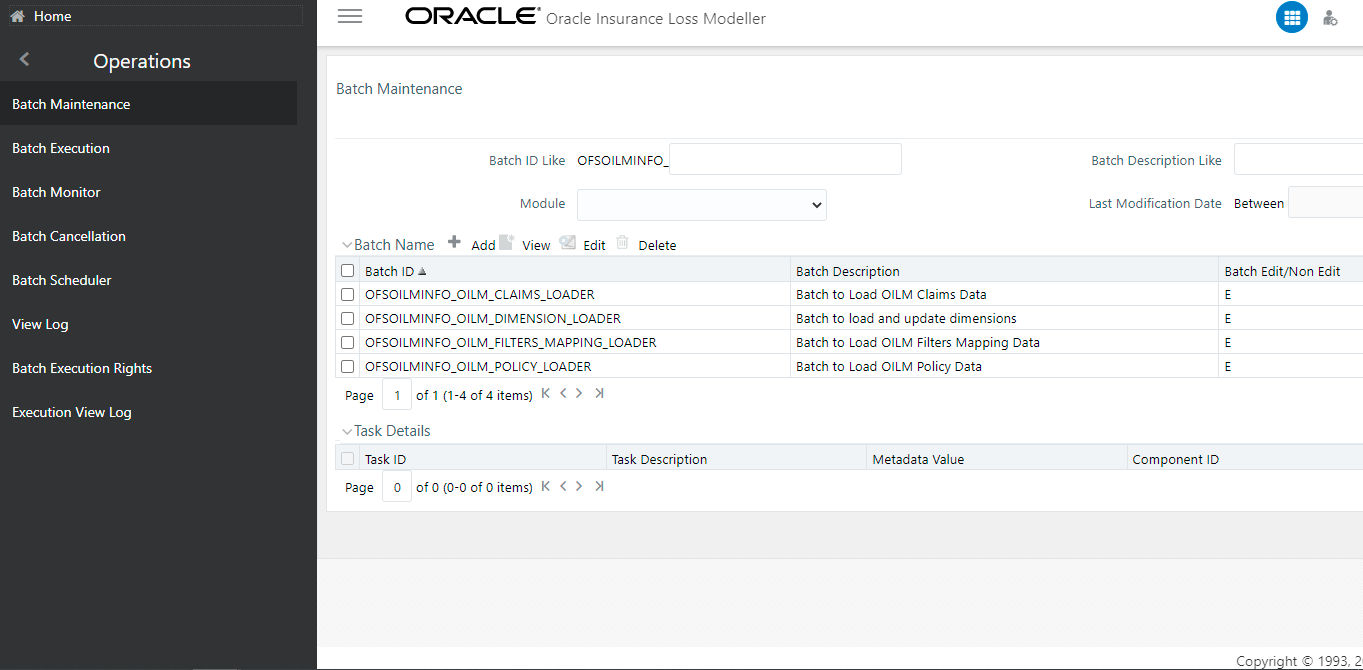This screenshot has height=670, width=1363.
Task: Click OFSOILMINFO_OILM_CLAIMS_LOADER batch ID text
Action: click(480, 295)
